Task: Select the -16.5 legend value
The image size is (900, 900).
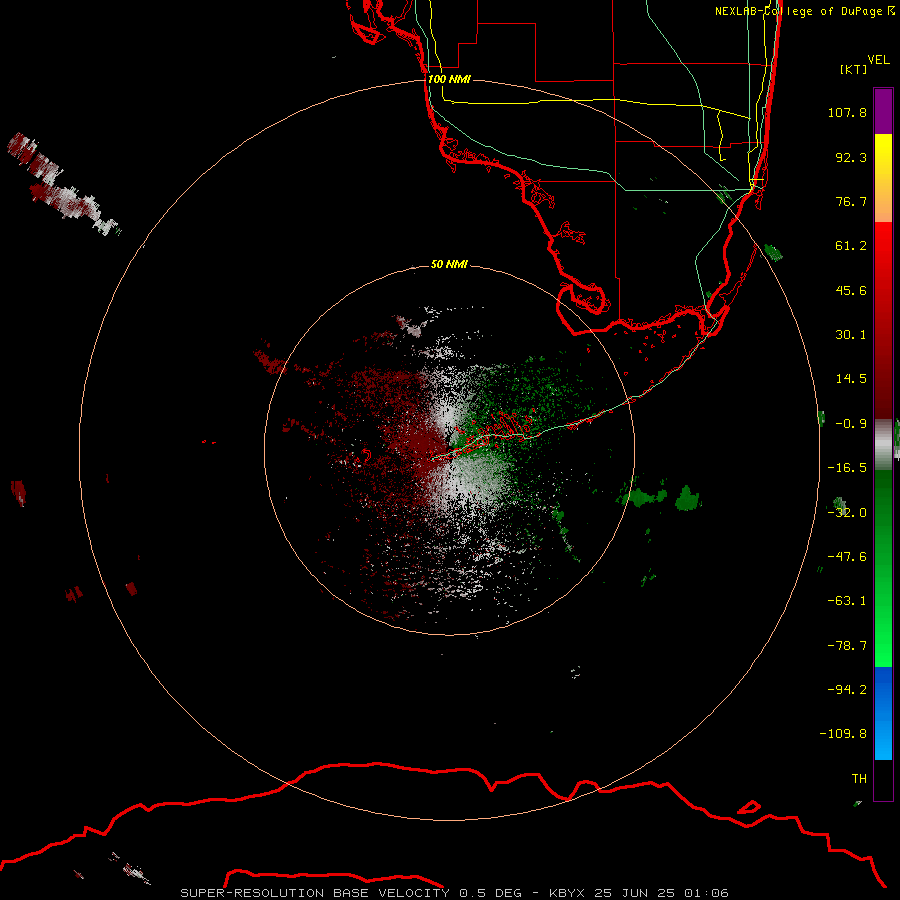Action: 847,468
